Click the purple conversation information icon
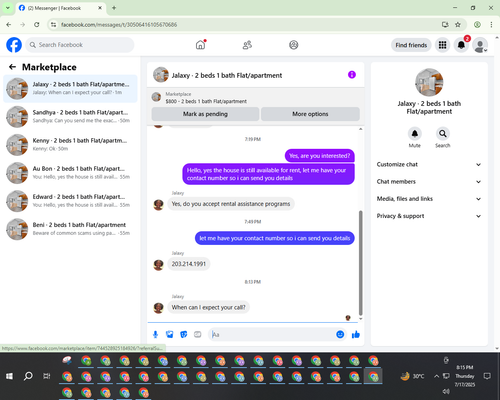500x400 pixels. click(352, 75)
